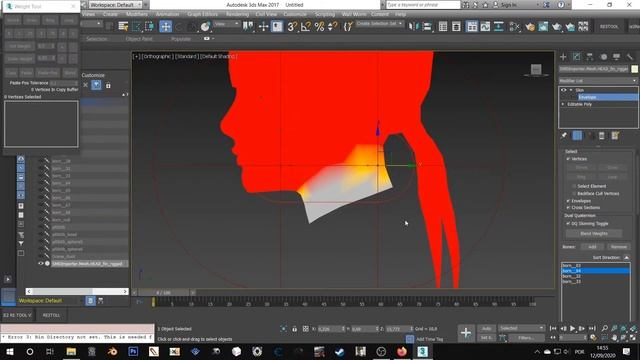Click Remove bones button
The width and height of the screenshot is (640, 360).
click(x=618, y=247)
